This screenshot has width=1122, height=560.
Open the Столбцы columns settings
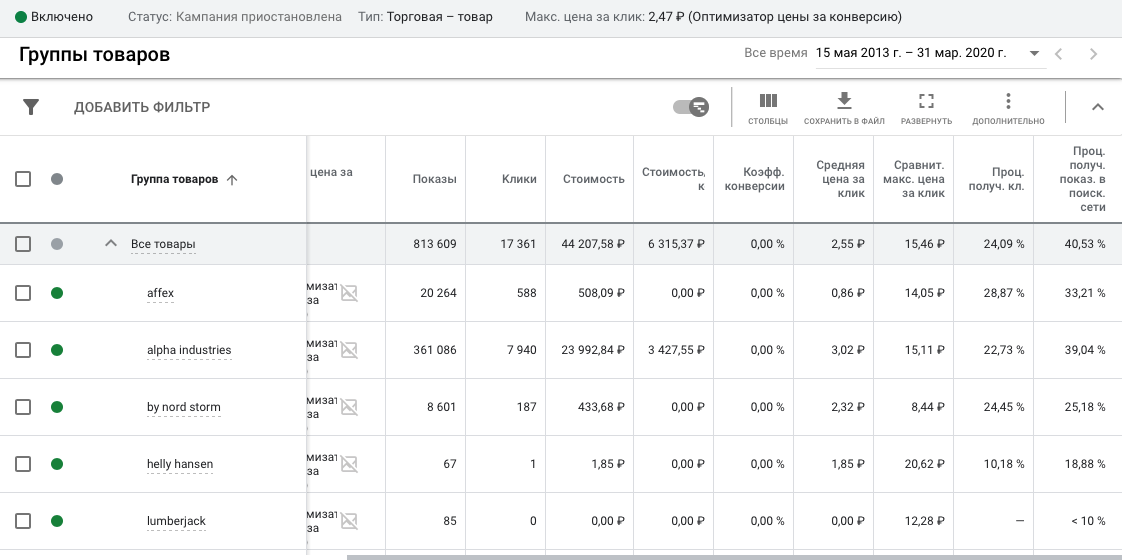point(768,108)
